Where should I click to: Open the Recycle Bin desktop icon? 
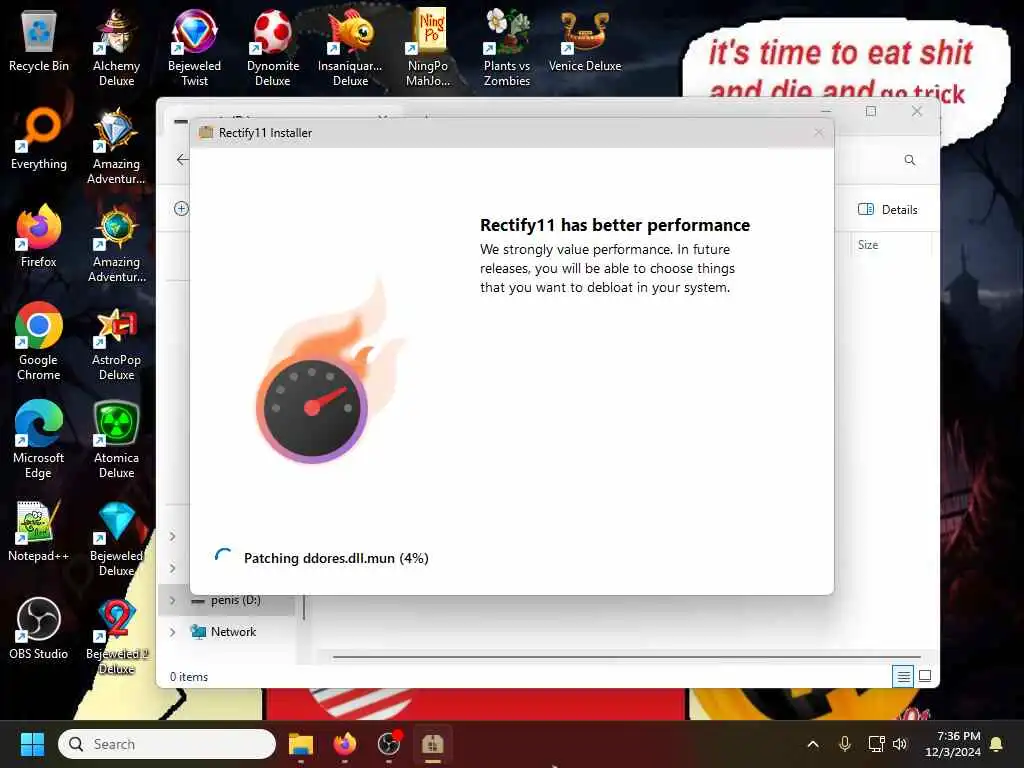click(39, 42)
